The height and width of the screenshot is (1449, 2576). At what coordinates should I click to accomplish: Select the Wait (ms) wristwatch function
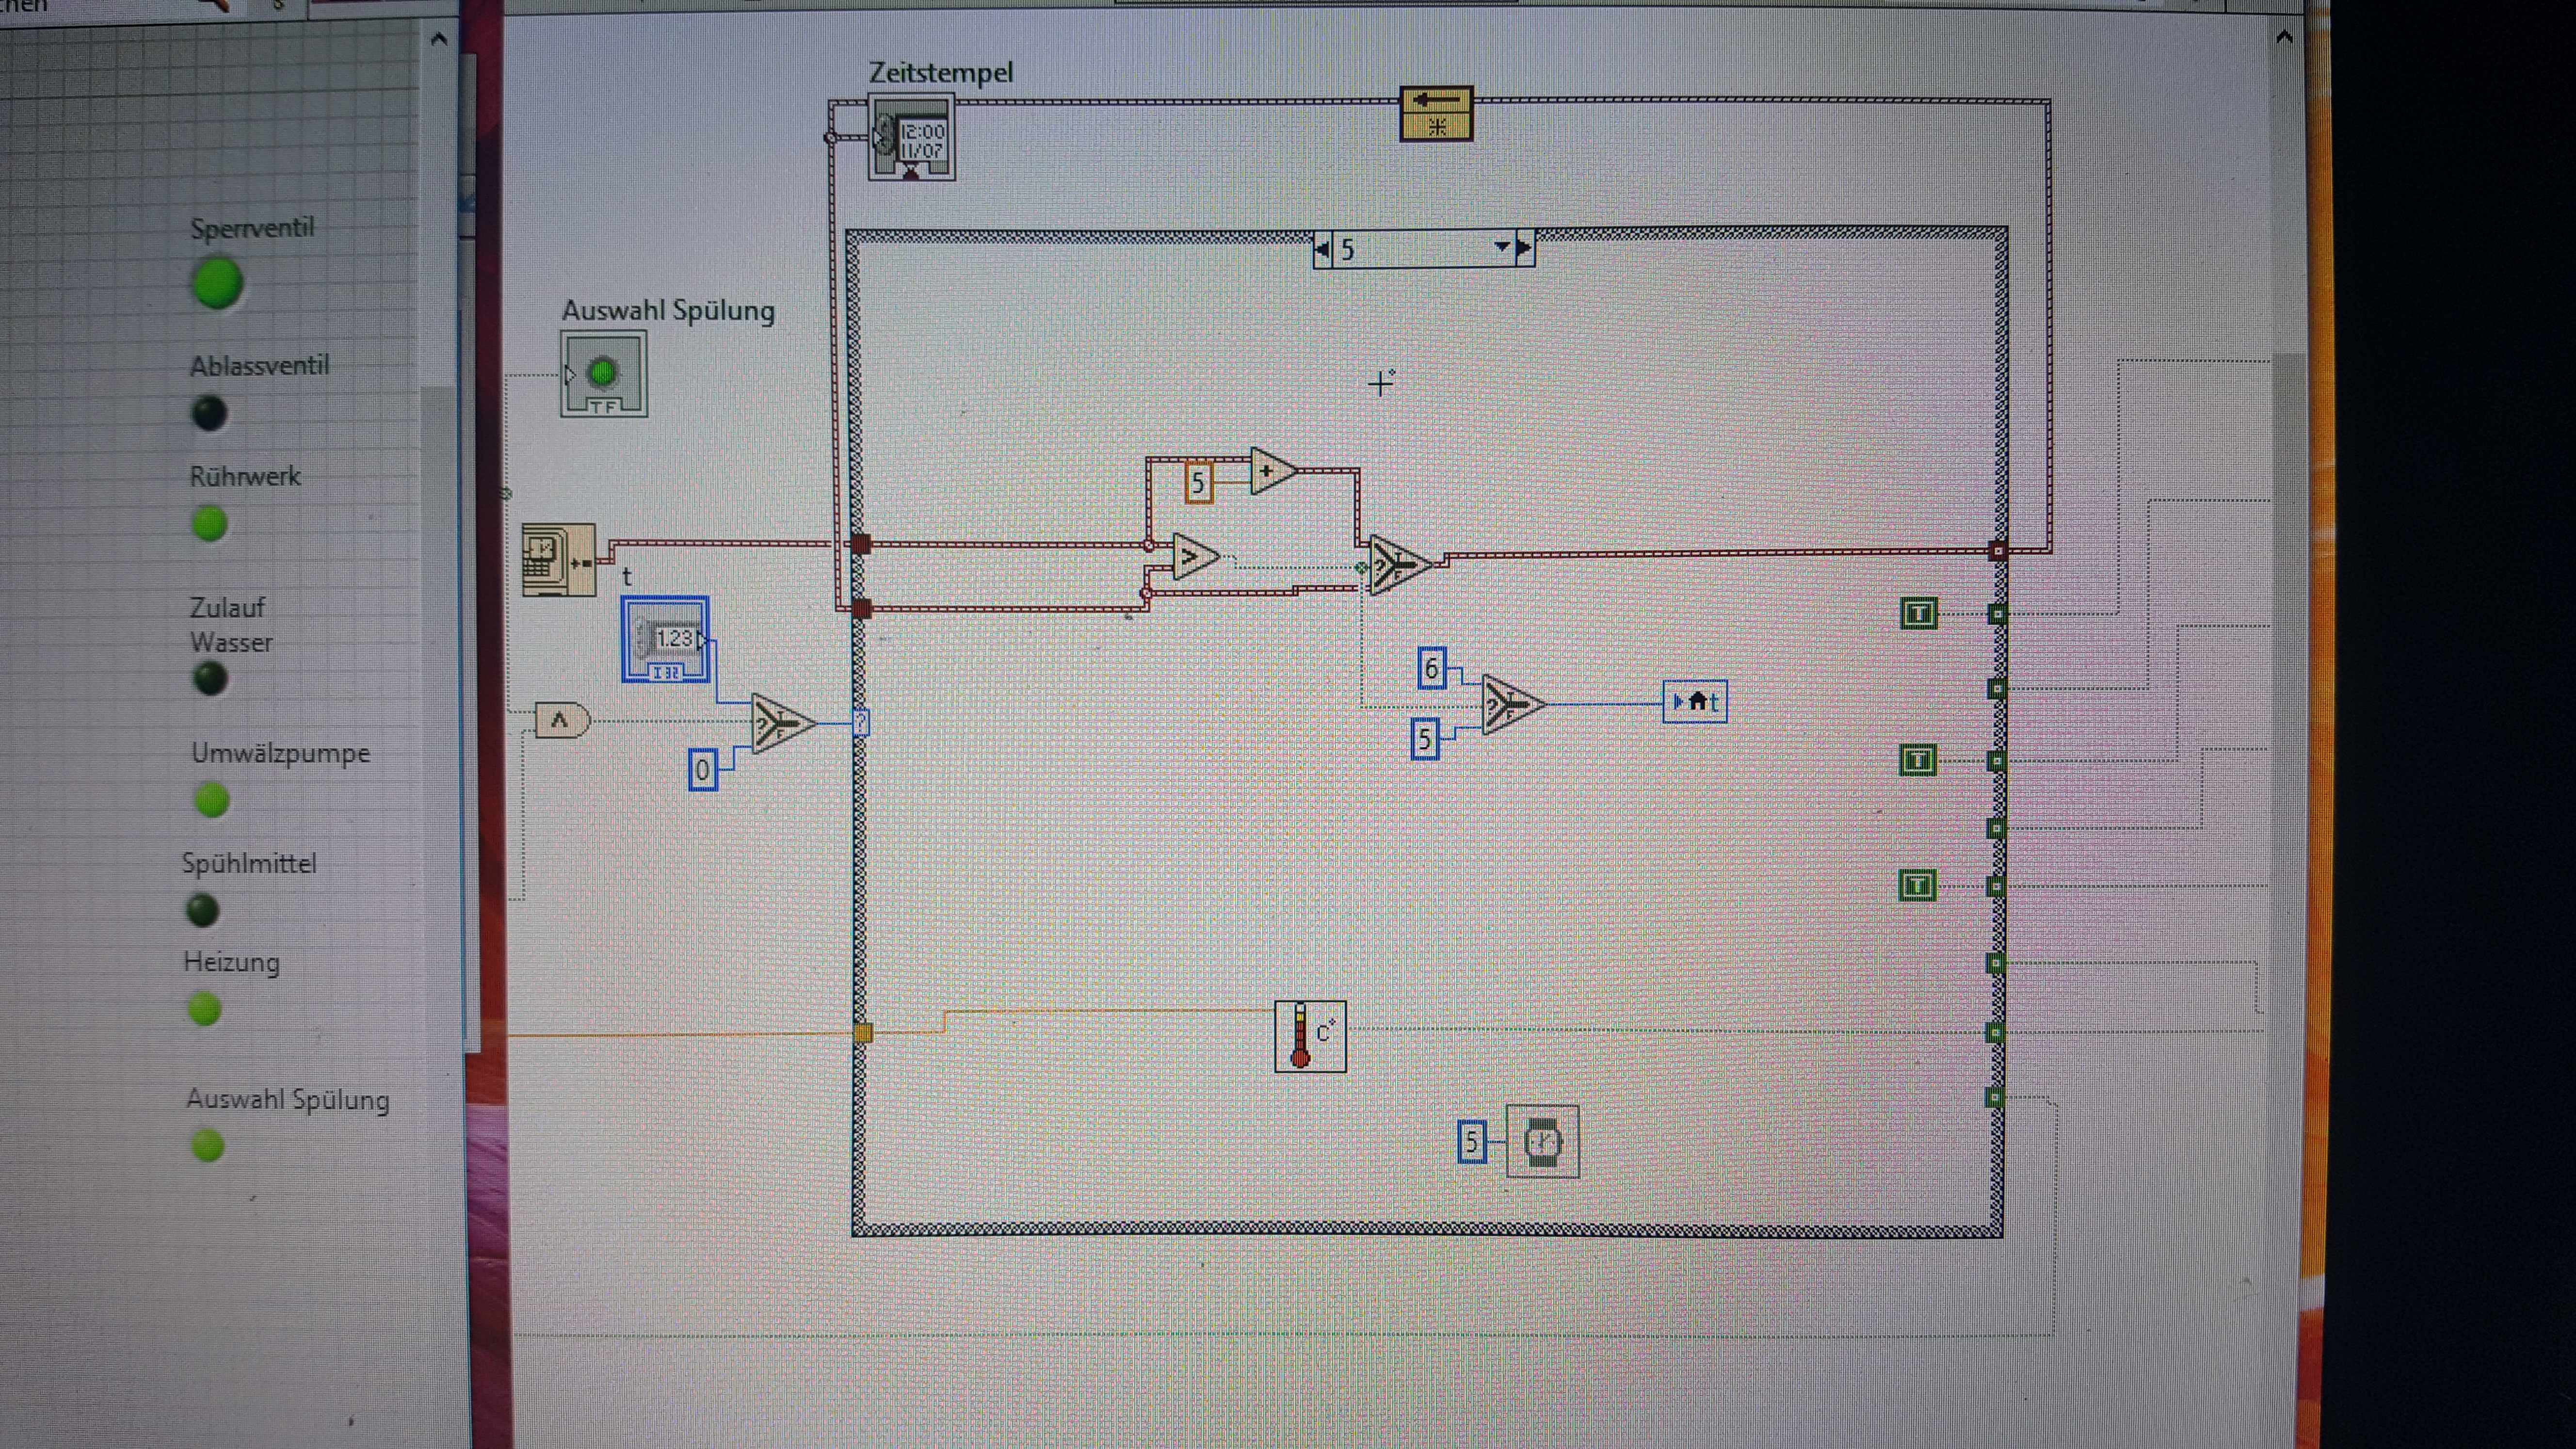1542,1141
